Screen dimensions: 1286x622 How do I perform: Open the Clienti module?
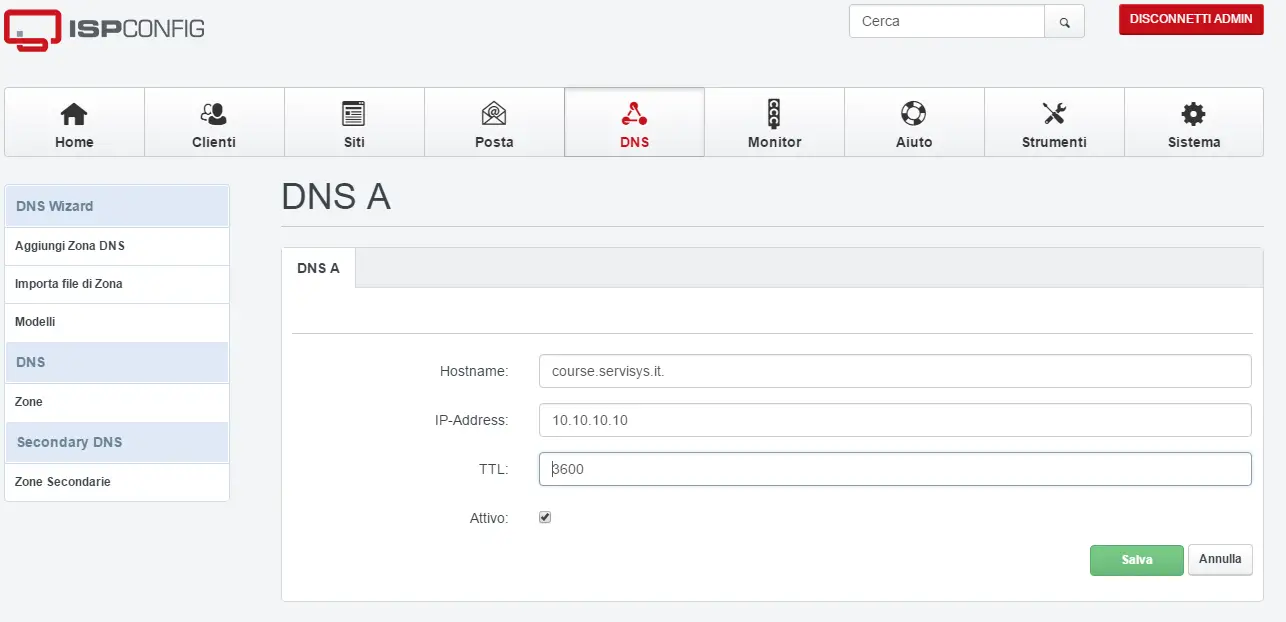click(x=214, y=122)
